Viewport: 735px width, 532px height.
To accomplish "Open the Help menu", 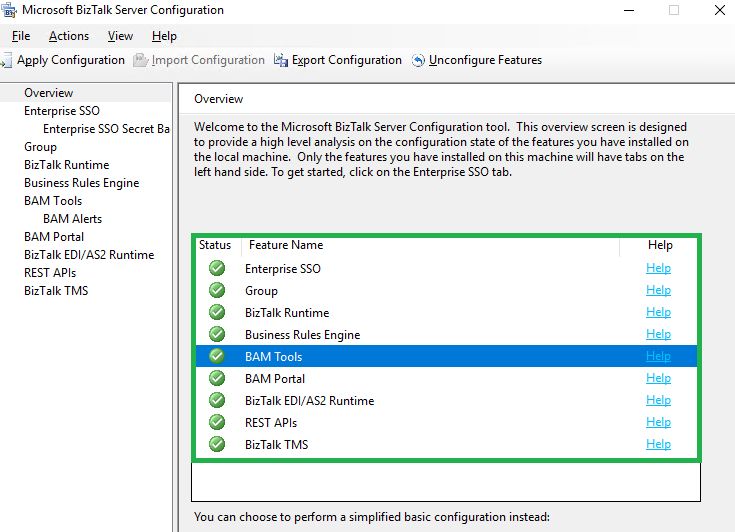I will click(x=165, y=36).
